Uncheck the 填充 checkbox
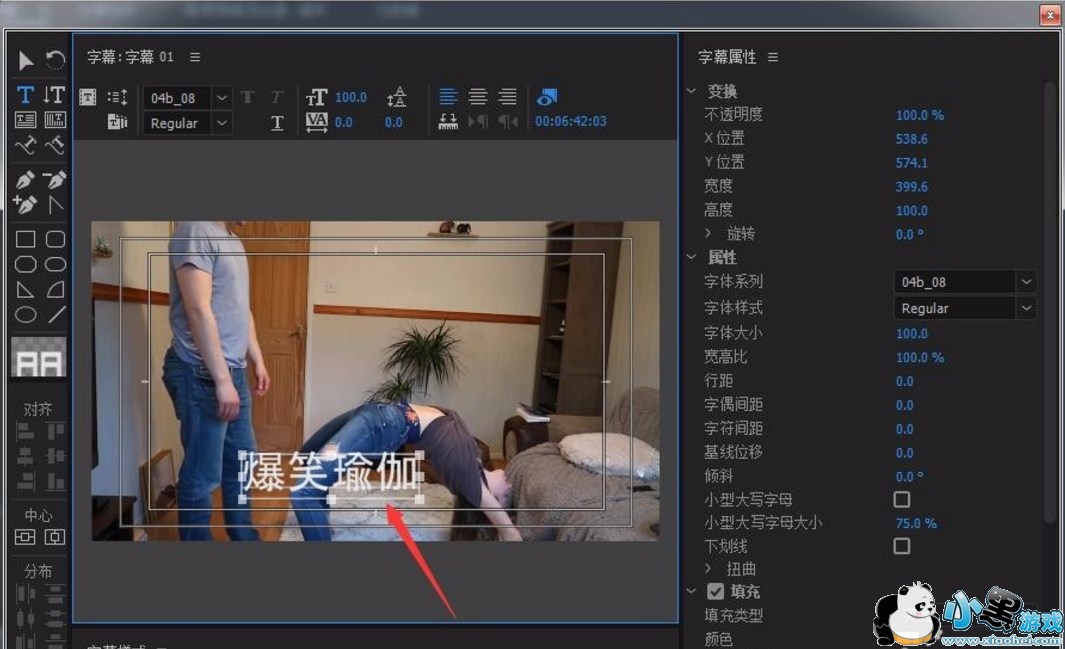Image resolution: width=1065 pixels, height=649 pixels. click(x=716, y=592)
